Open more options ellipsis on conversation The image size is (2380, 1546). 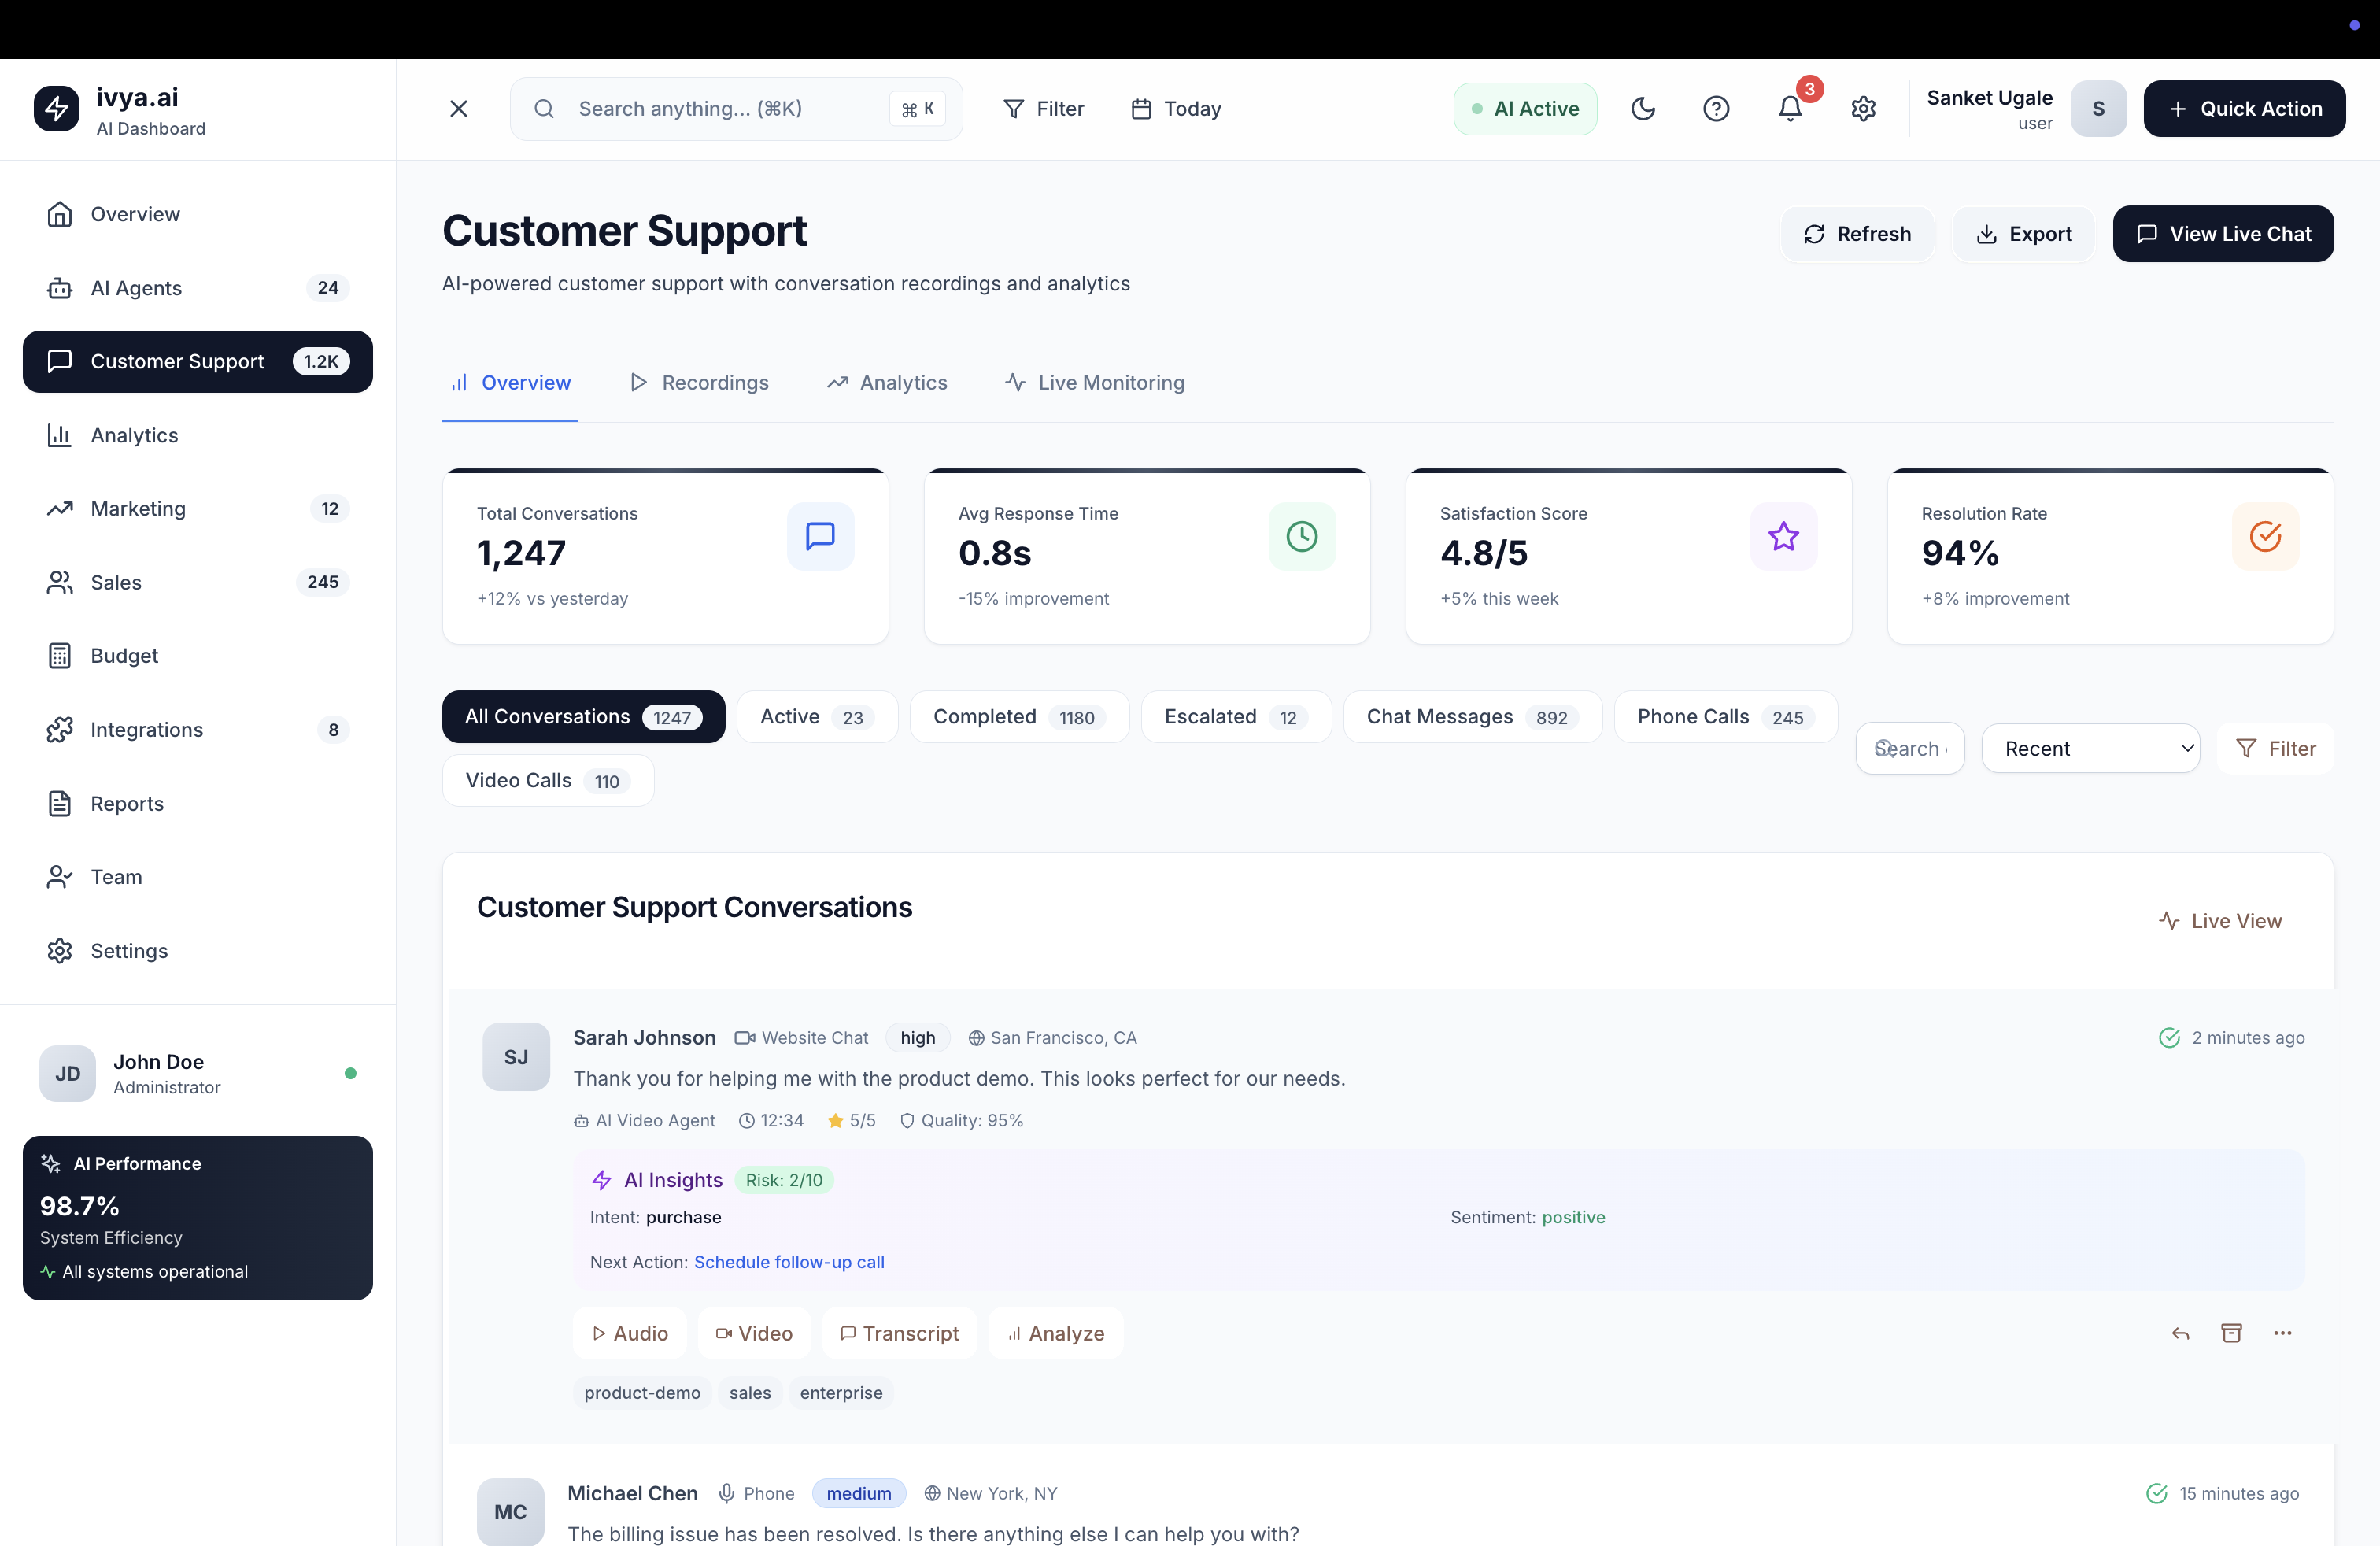point(2282,1333)
